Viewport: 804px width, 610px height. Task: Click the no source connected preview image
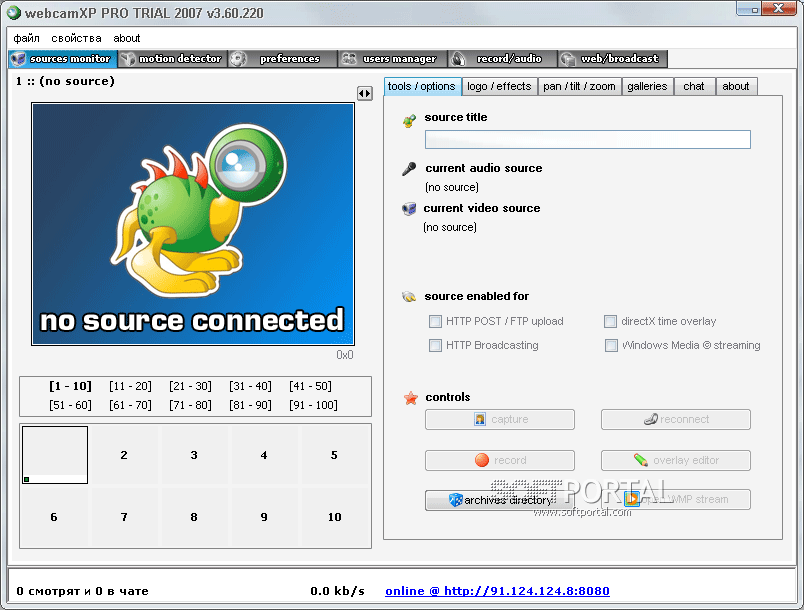pyautogui.click(x=193, y=224)
